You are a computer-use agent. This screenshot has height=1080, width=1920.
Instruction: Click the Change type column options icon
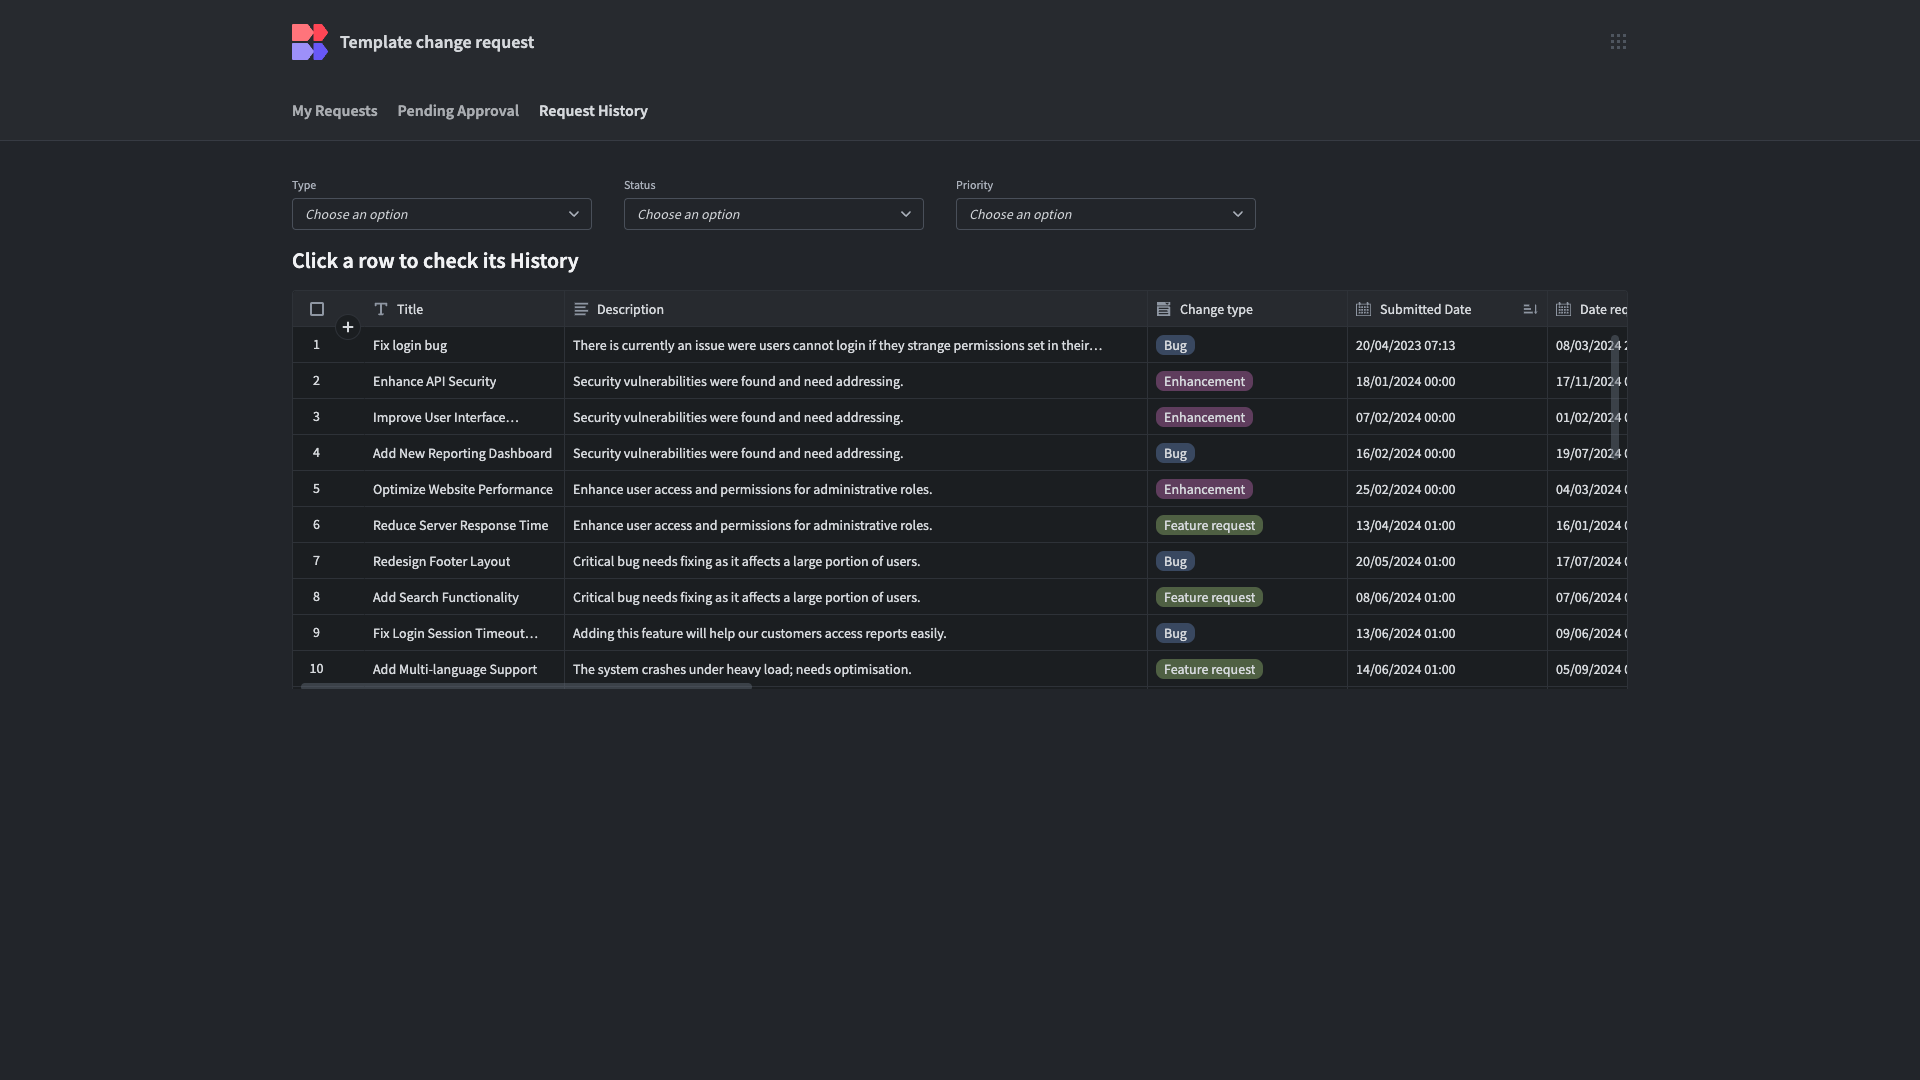click(x=1164, y=309)
